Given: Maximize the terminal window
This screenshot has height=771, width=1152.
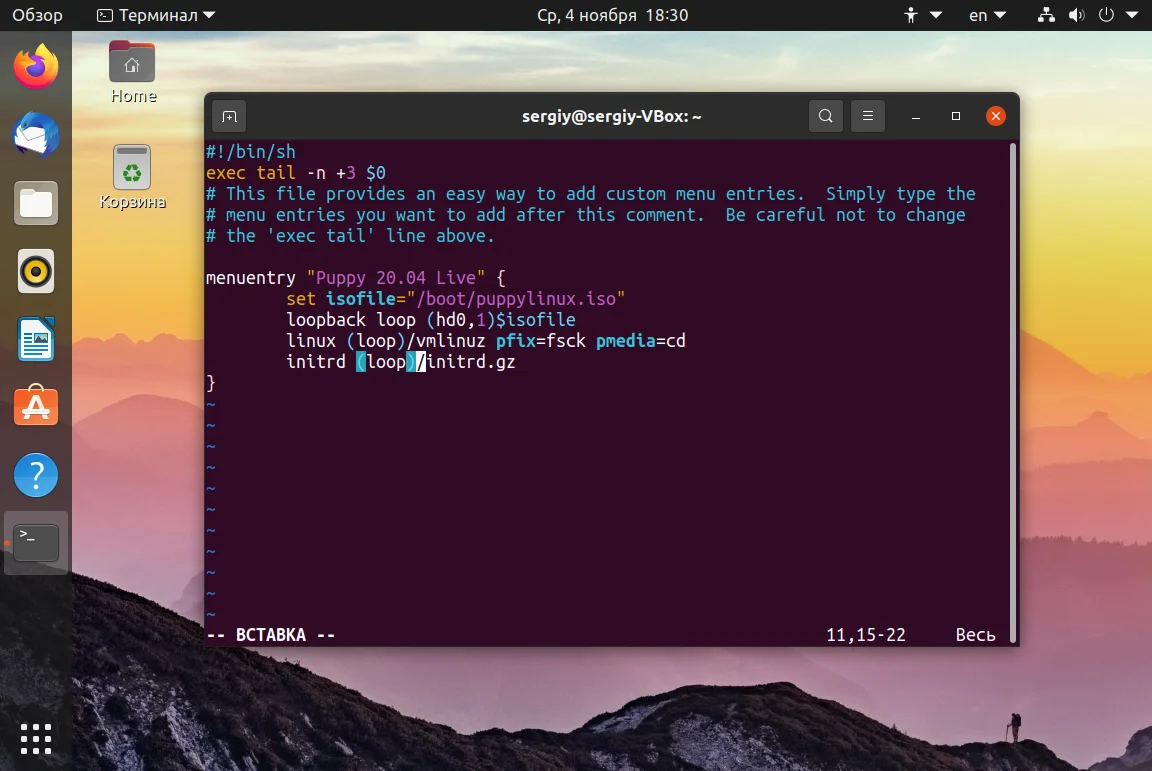Looking at the screenshot, I should point(956,116).
